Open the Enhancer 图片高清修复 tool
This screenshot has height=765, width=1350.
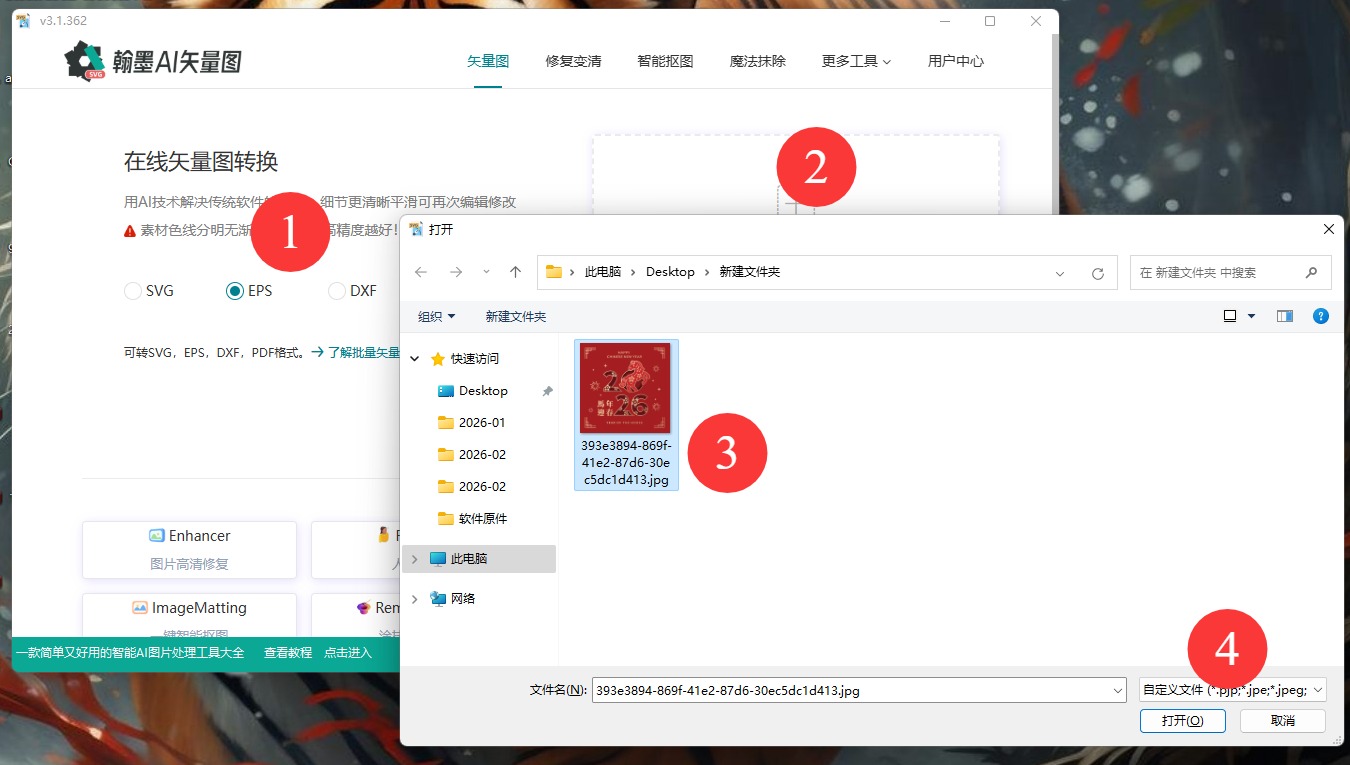click(188, 548)
